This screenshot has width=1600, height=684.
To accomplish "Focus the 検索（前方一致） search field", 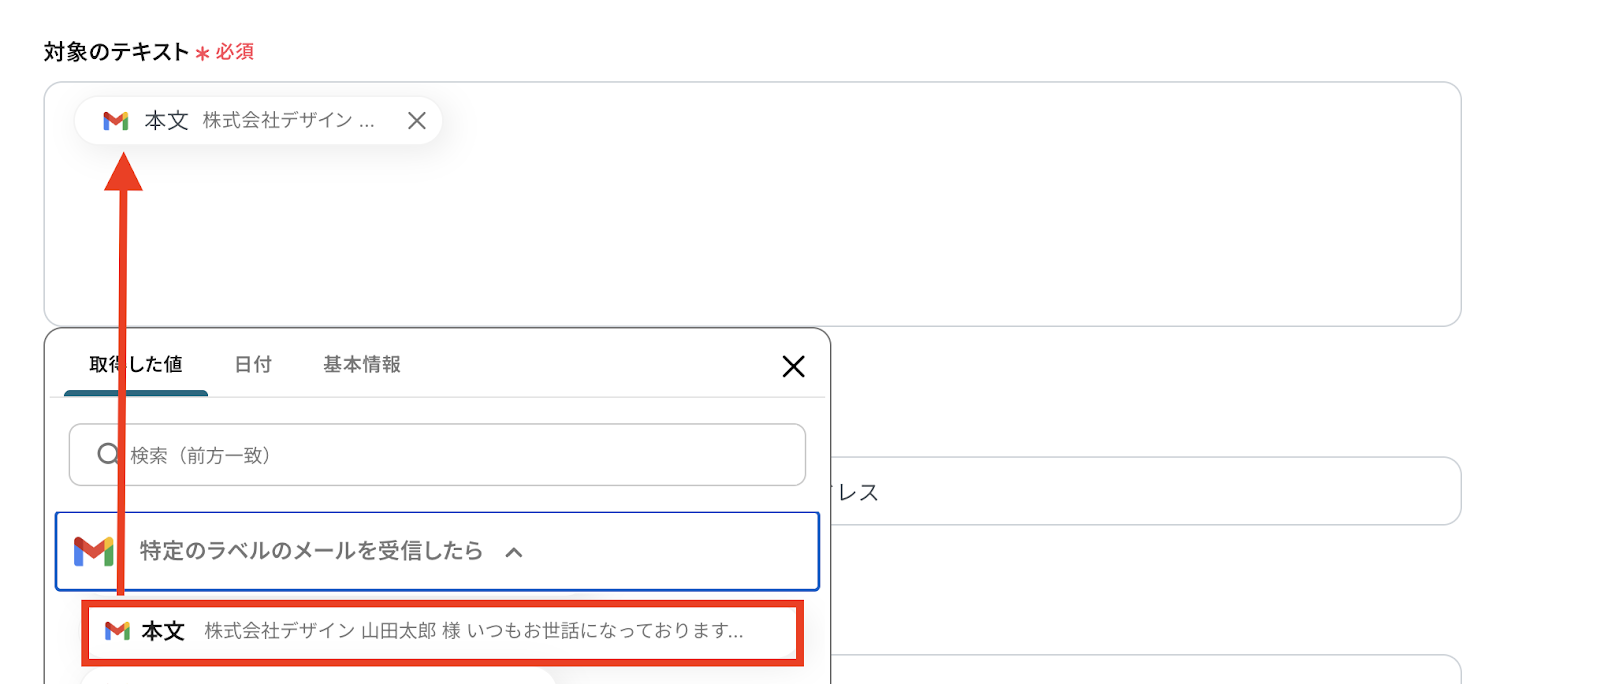I will click(450, 455).
